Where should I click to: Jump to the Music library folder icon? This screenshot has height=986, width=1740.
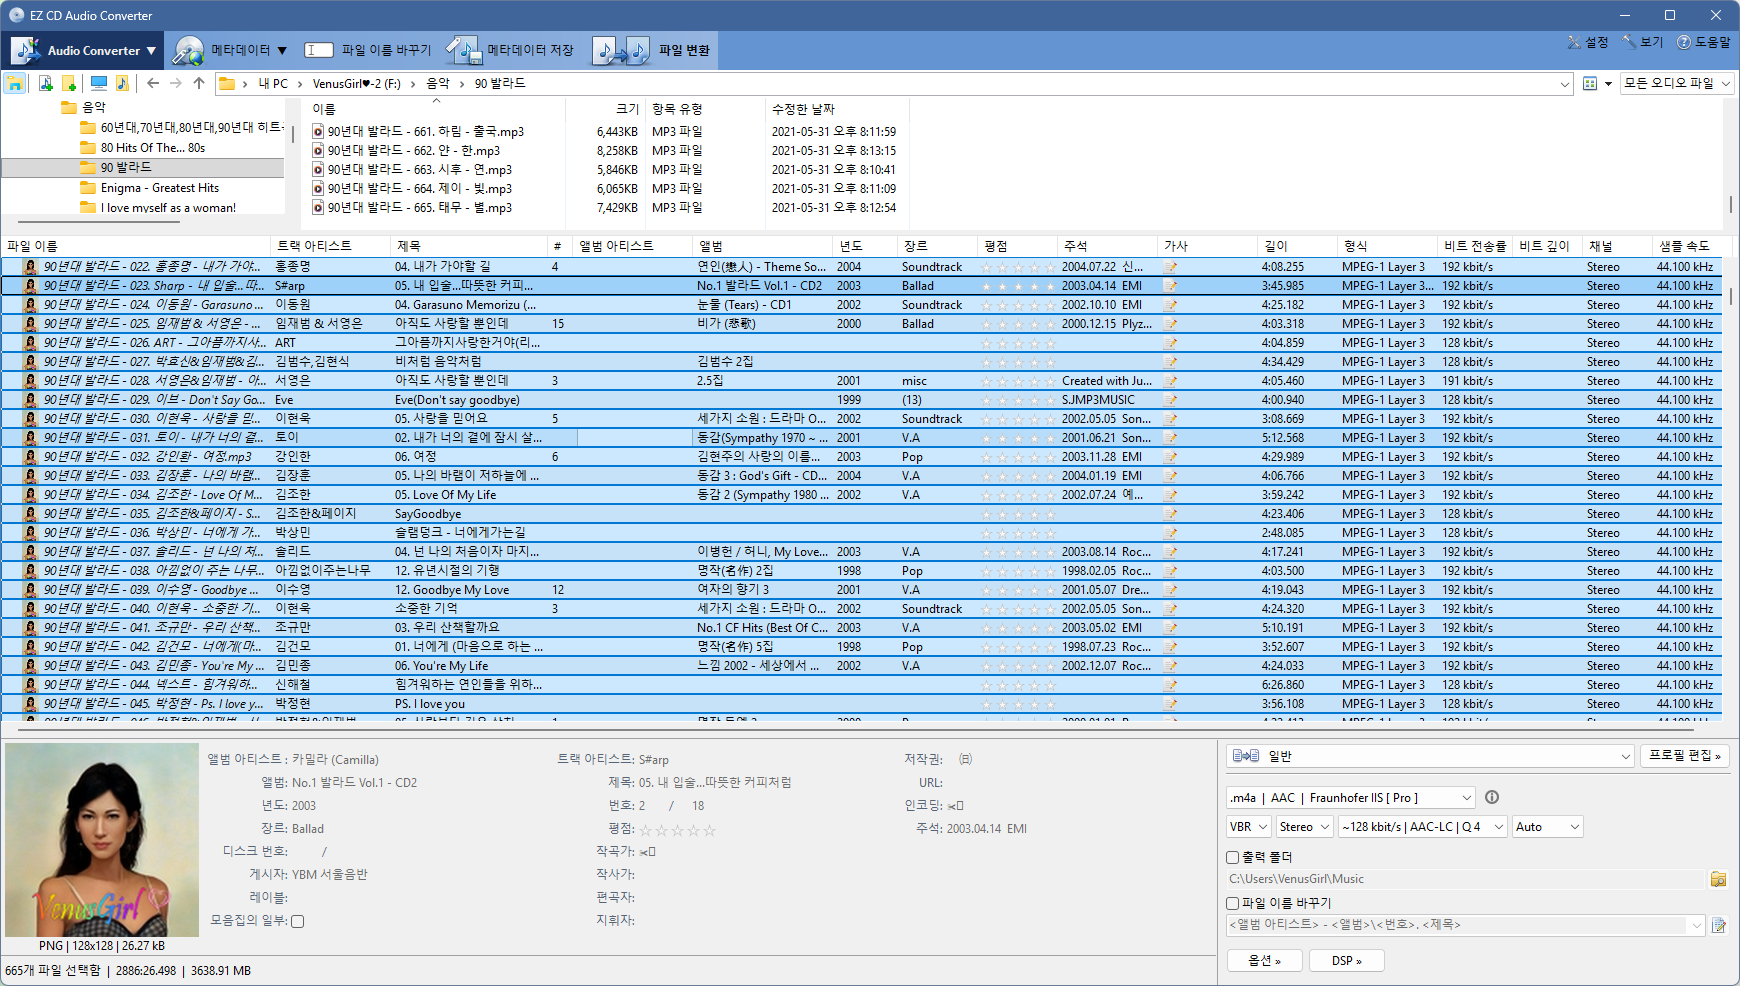point(122,83)
